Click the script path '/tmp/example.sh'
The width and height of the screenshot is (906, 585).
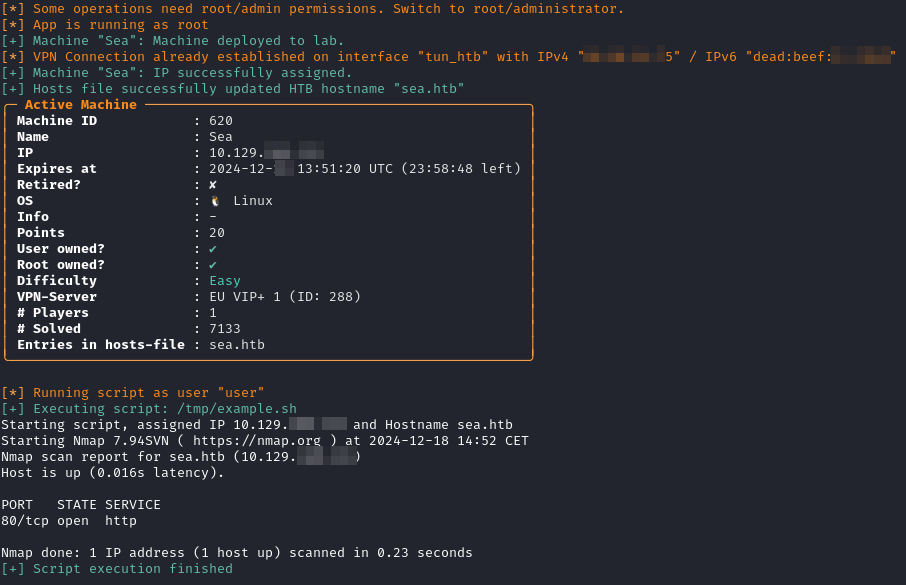coord(237,409)
